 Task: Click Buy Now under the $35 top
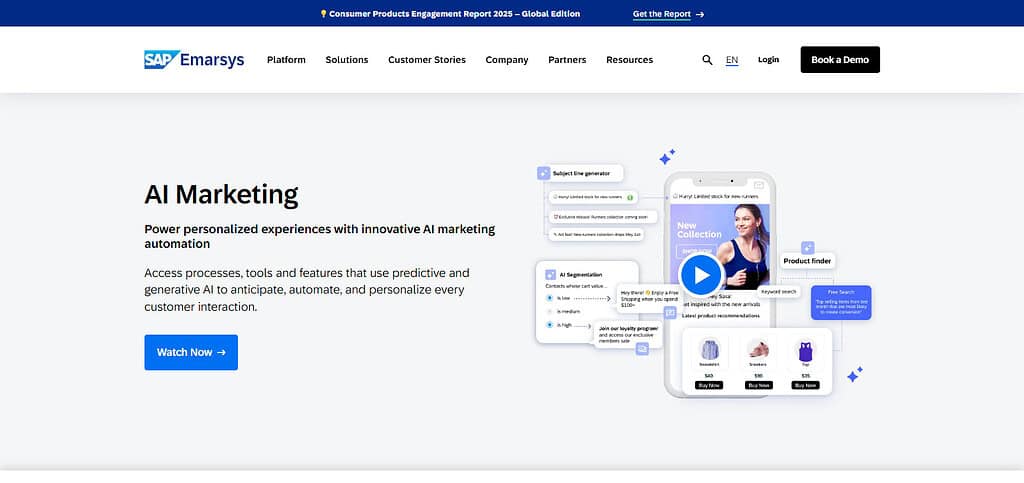[x=805, y=385]
